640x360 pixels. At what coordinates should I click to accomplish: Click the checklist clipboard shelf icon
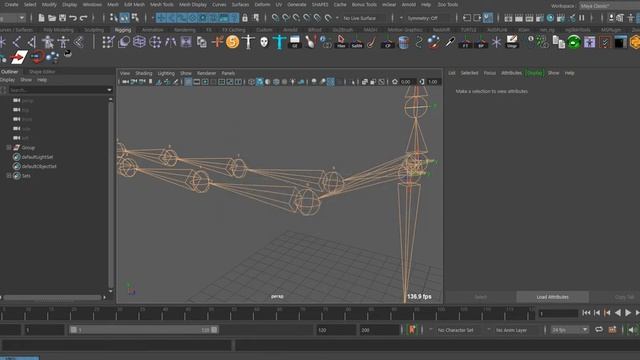click(x=605, y=42)
